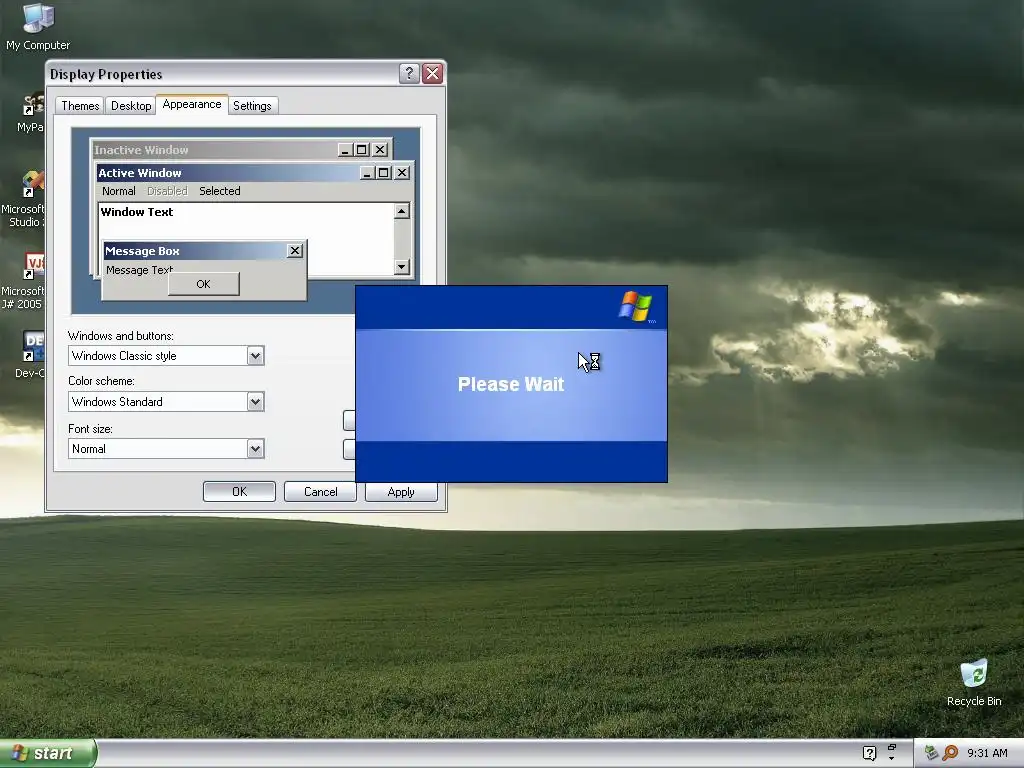Click the Windows logo in Please Wait box
This screenshot has width=1024, height=768.
636,306
